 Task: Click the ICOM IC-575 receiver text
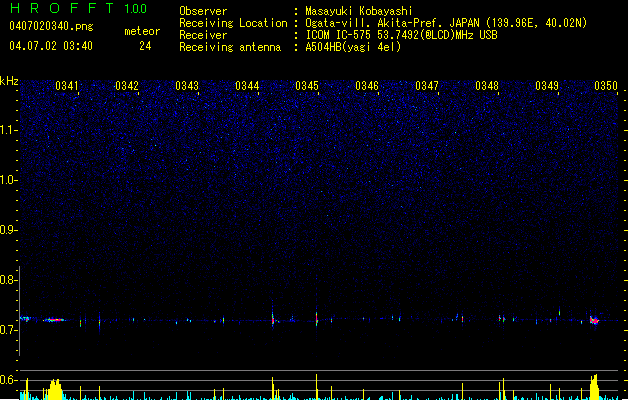[401, 35]
